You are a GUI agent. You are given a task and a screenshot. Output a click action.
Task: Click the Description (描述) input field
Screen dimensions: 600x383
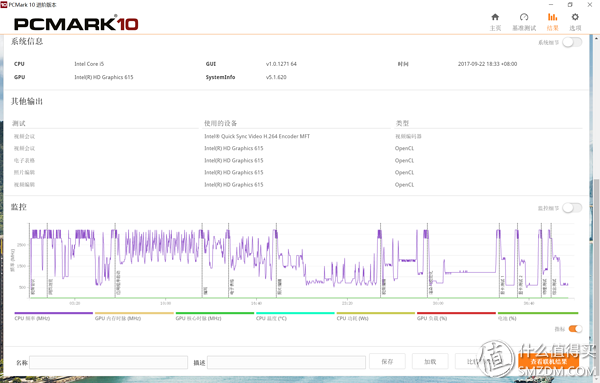point(286,362)
